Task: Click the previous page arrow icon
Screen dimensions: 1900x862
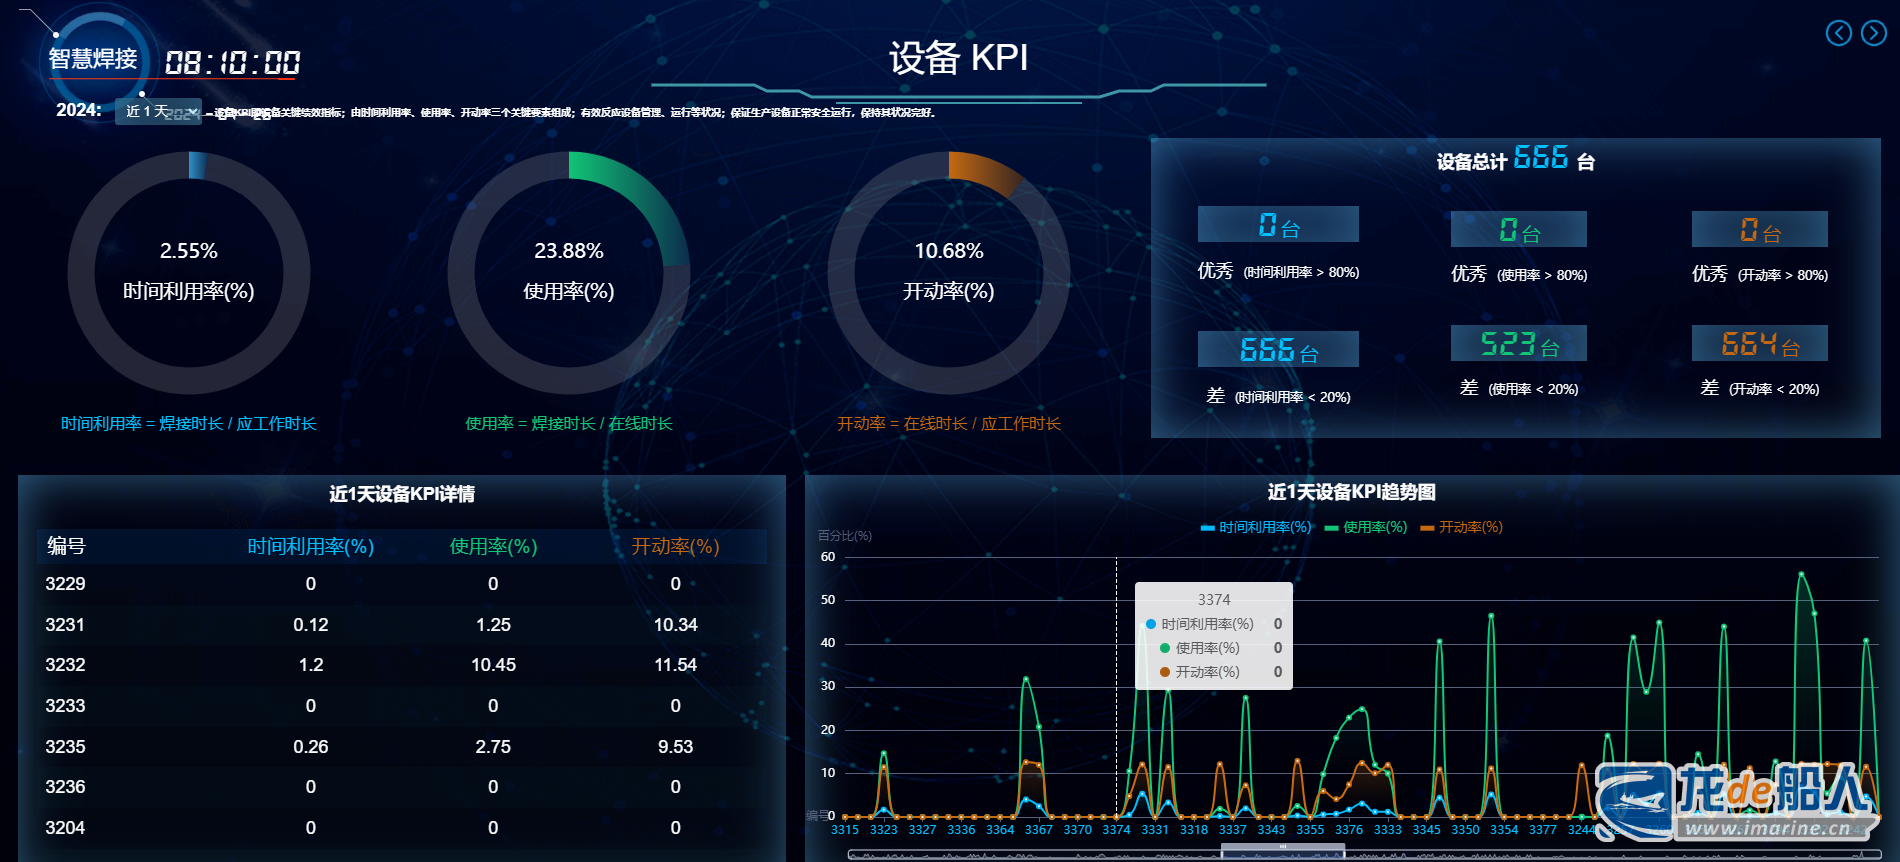Action: point(1838,33)
